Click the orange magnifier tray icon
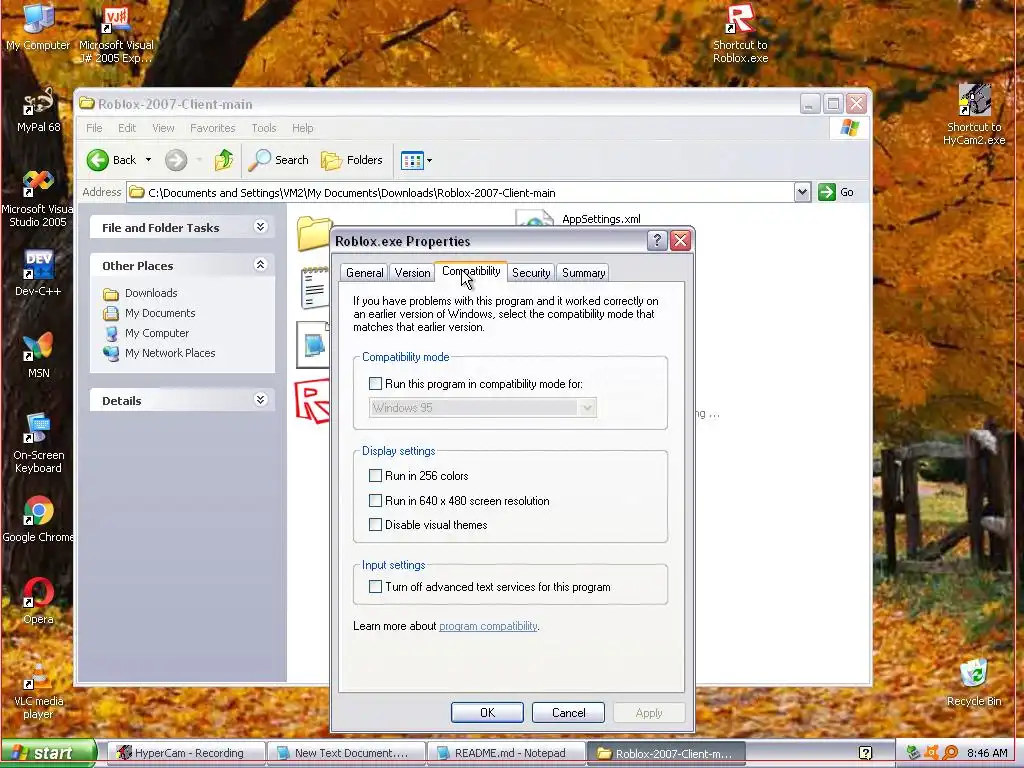 950,753
